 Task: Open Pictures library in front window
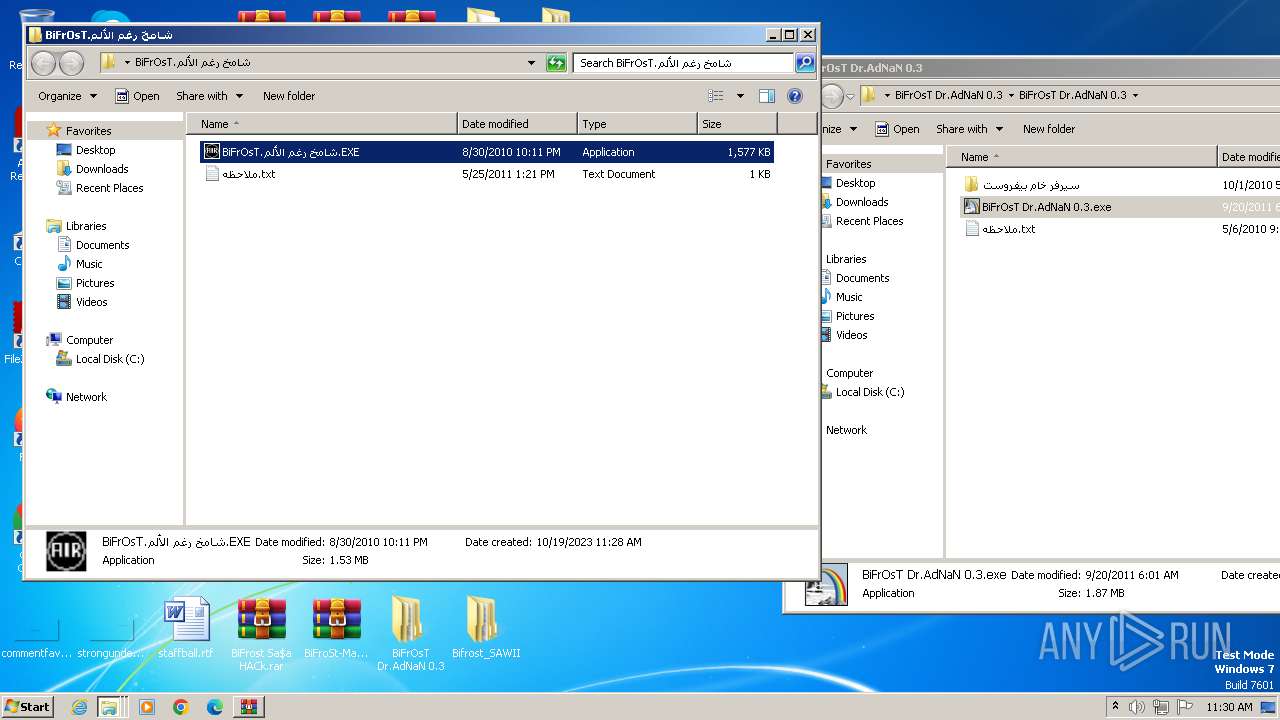point(95,283)
